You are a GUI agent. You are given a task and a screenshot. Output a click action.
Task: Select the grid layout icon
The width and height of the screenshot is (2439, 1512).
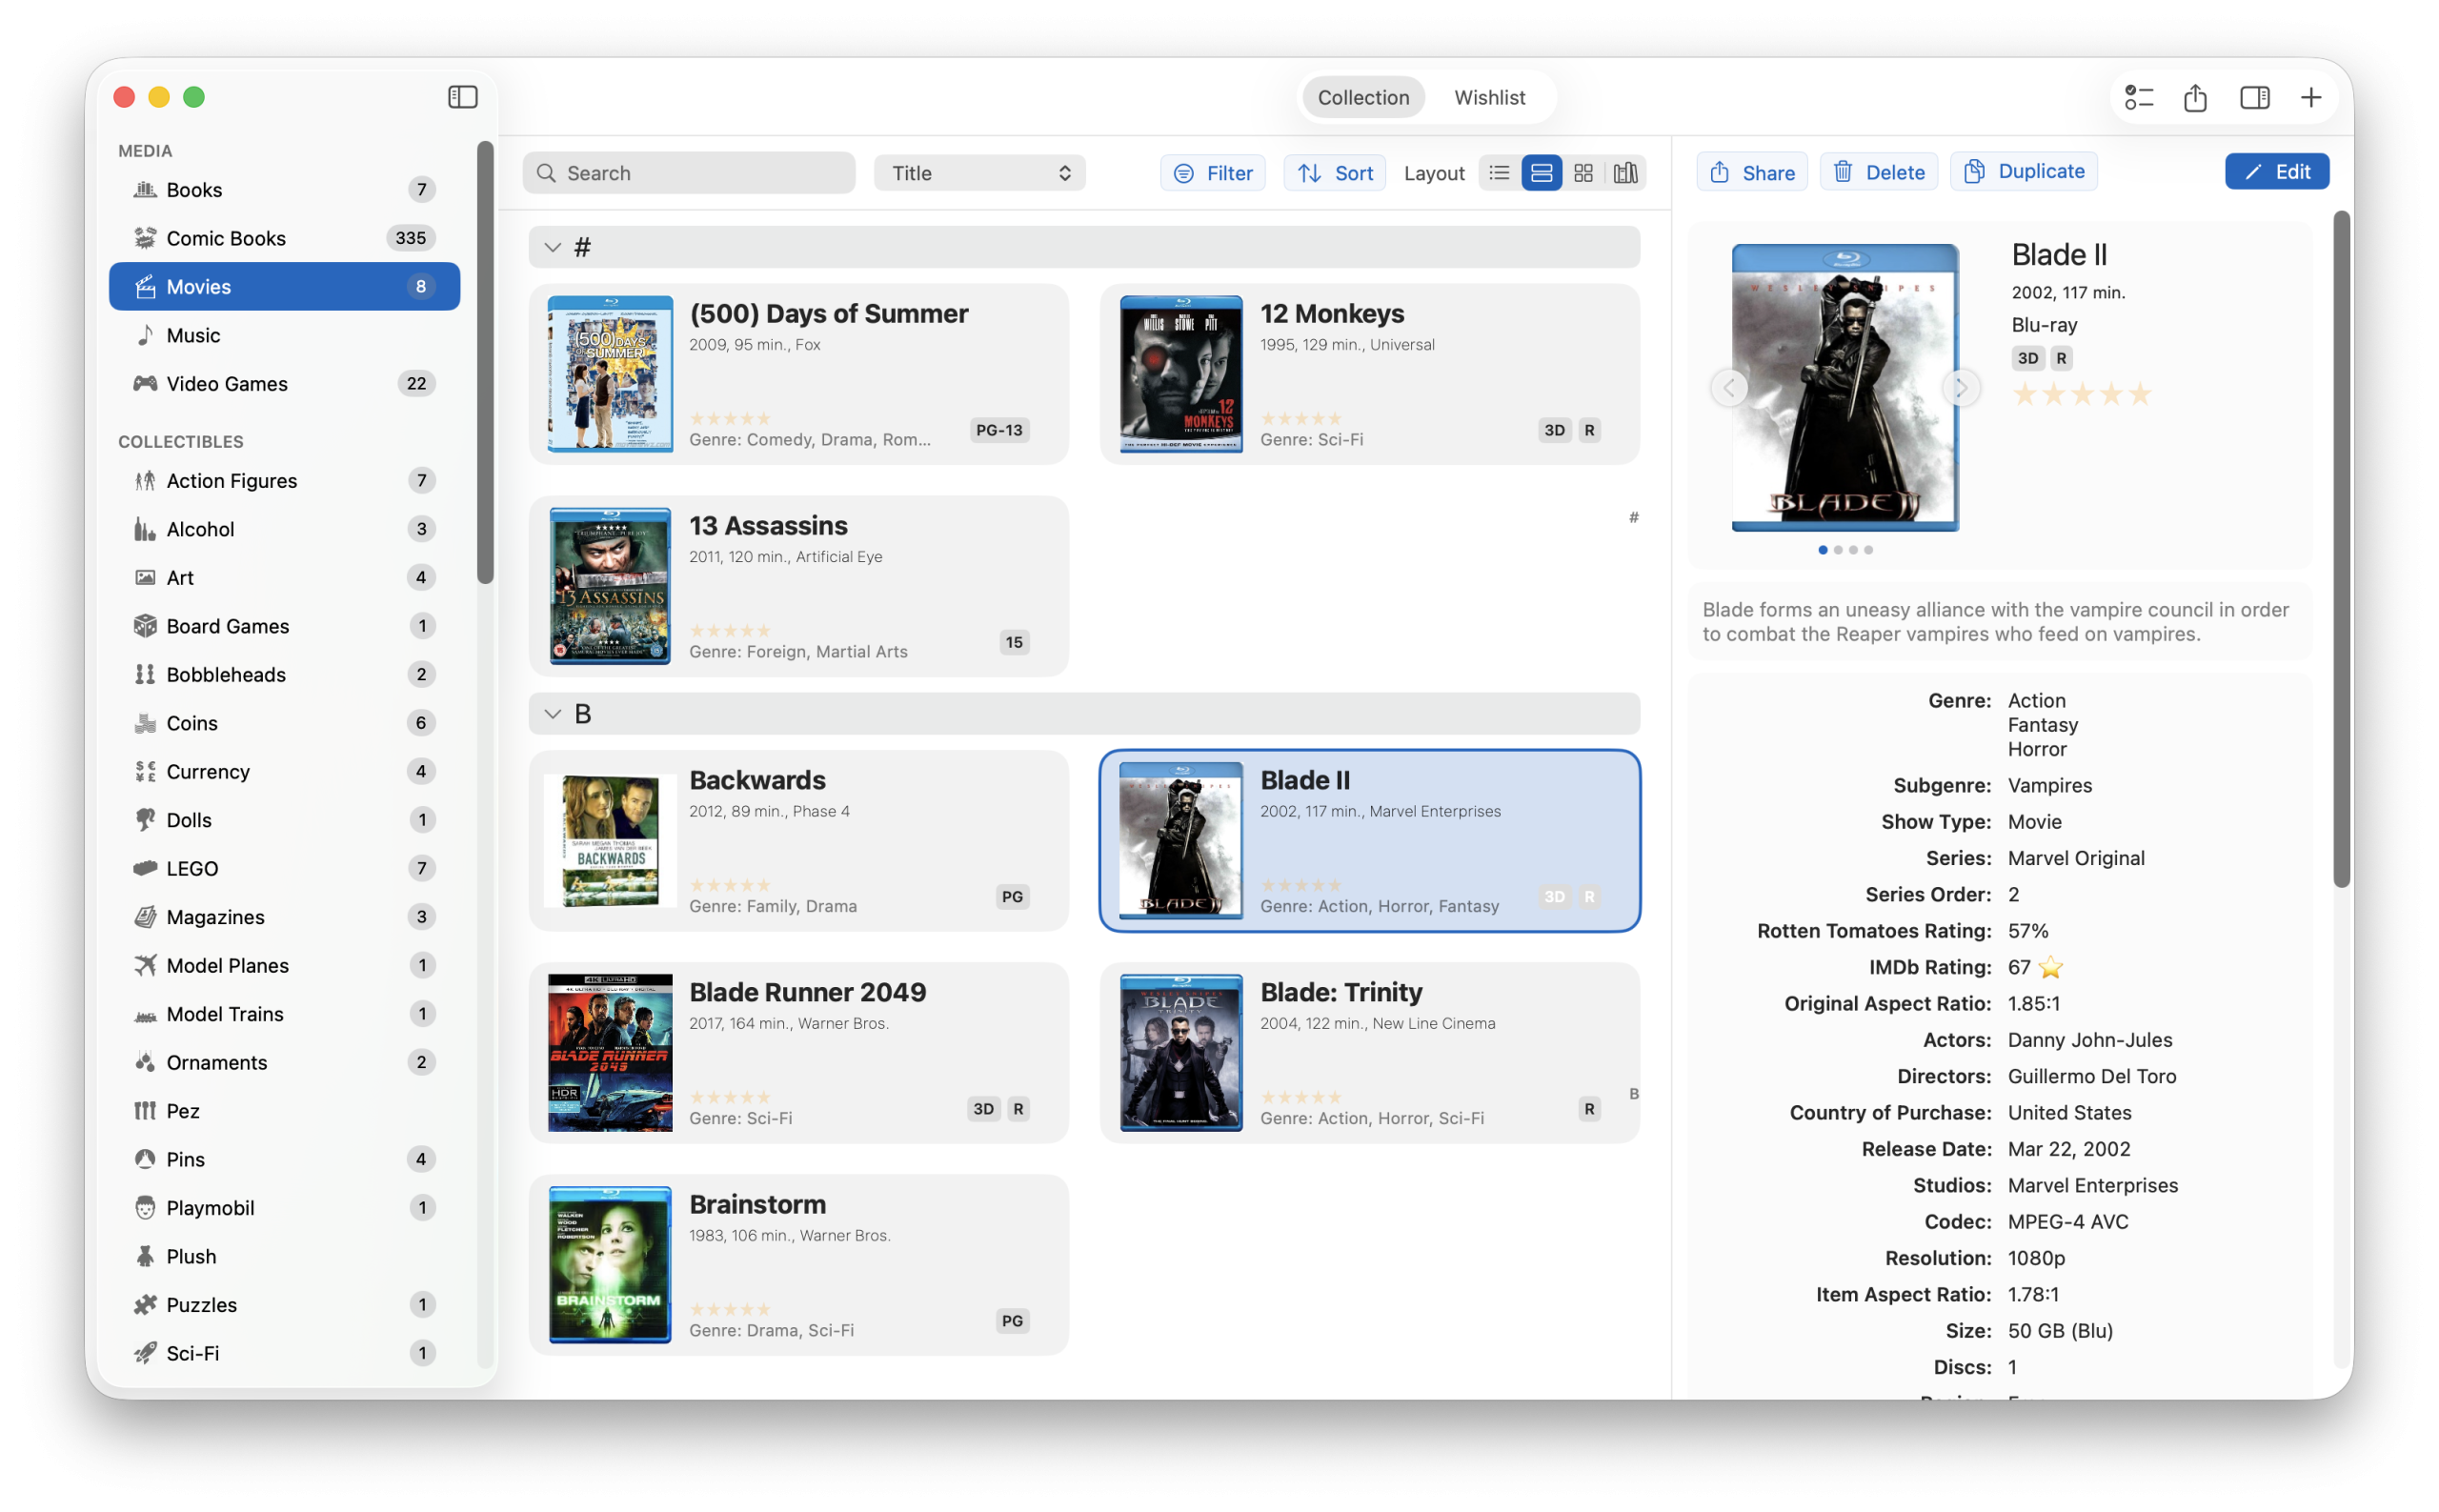(x=1583, y=173)
